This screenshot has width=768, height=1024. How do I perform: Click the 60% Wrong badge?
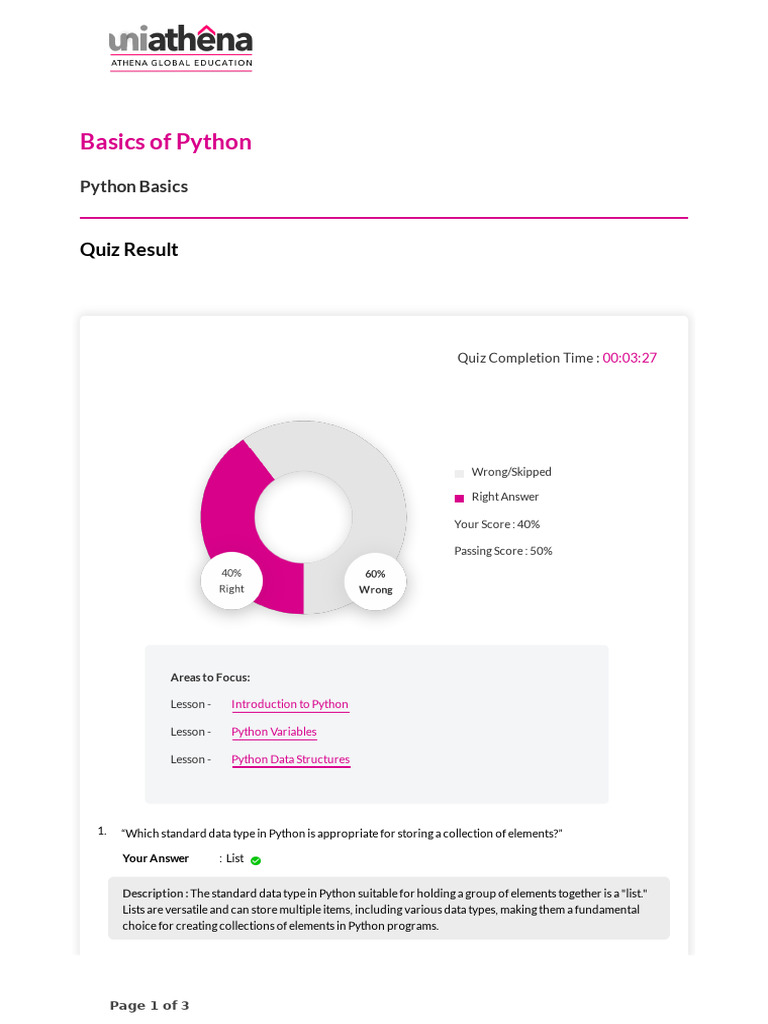pyautogui.click(x=375, y=582)
